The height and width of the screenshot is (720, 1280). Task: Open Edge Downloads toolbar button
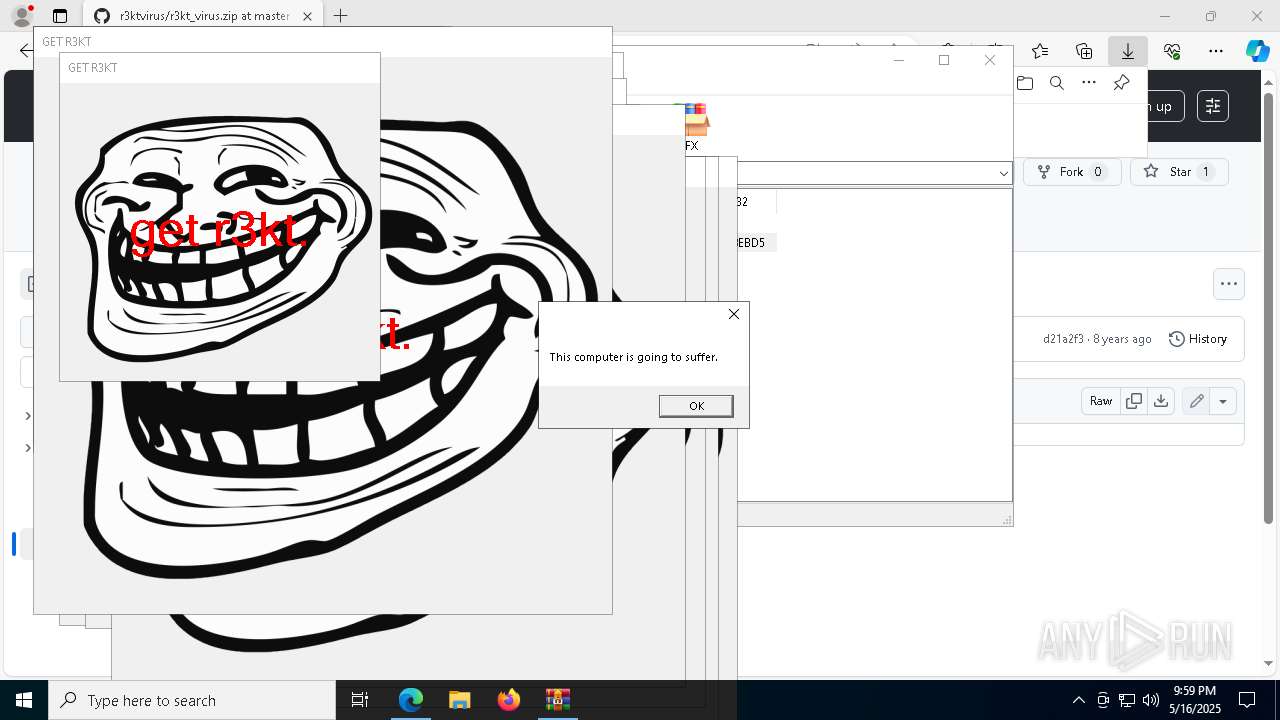coord(1127,51)
